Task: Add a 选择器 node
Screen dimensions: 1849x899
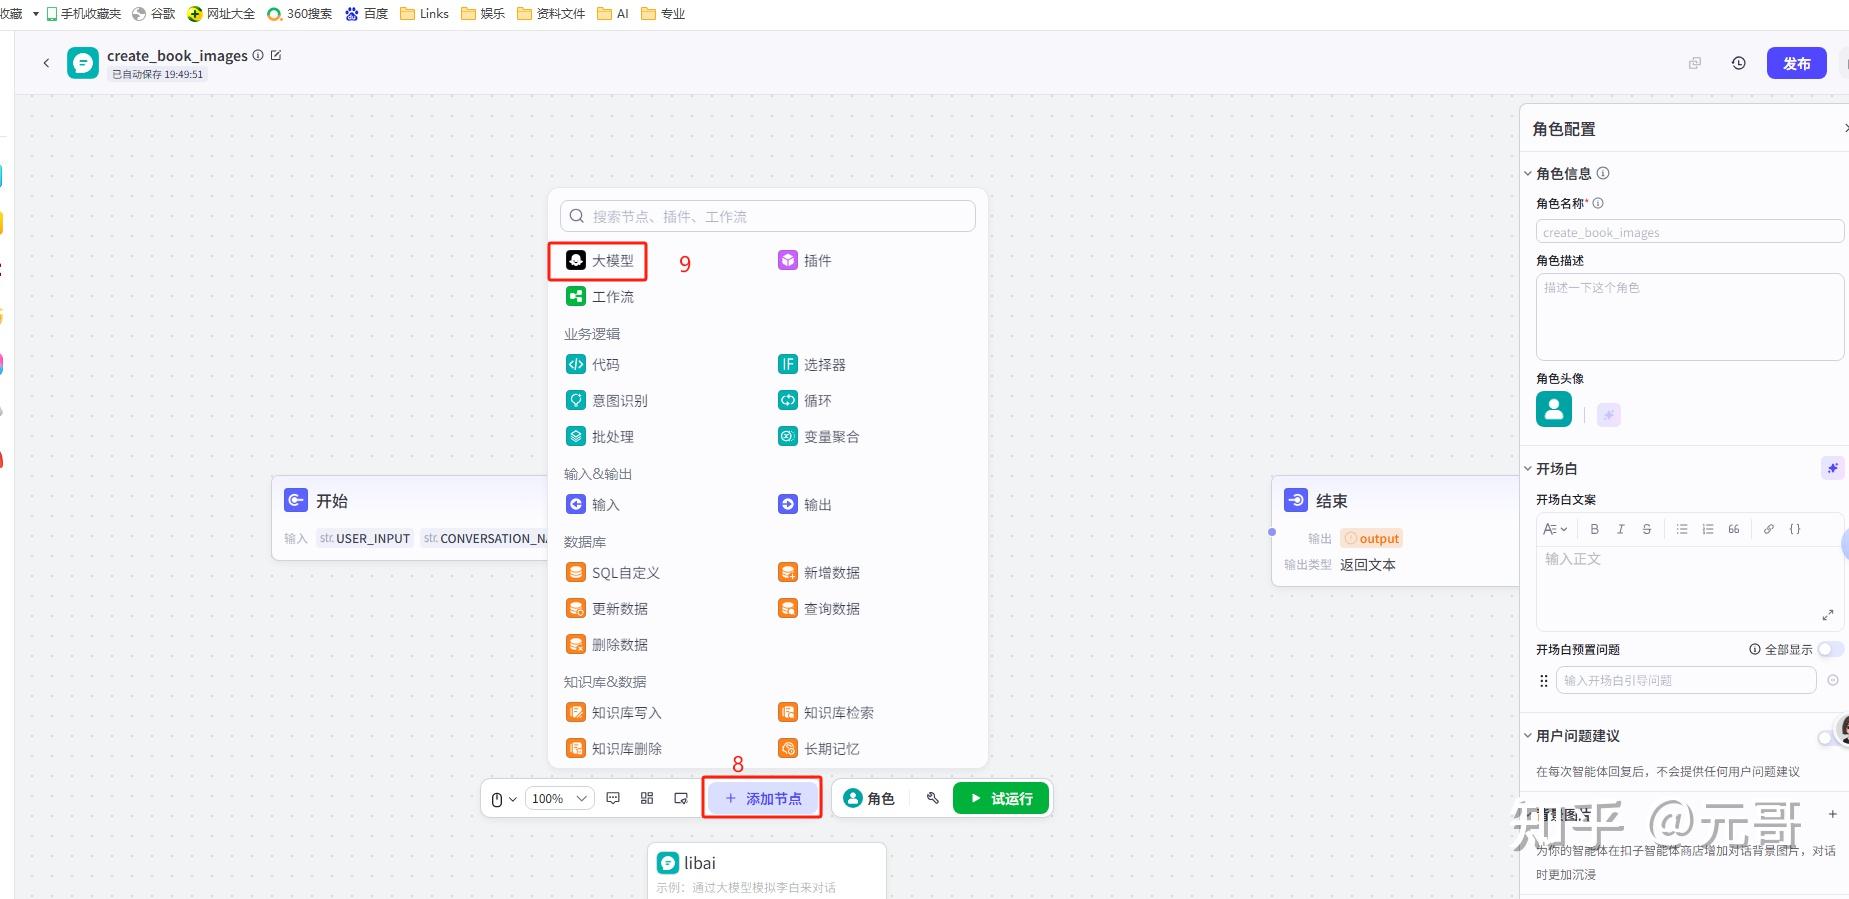Action: pos(812,365)
